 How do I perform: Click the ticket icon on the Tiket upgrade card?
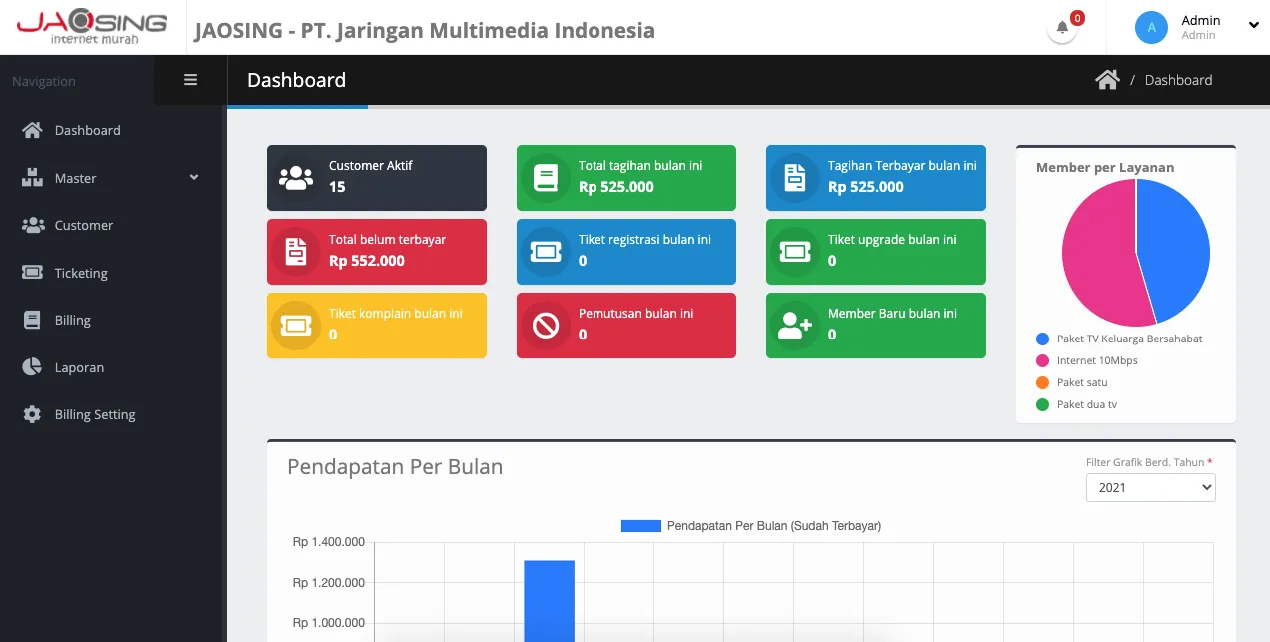795,252
